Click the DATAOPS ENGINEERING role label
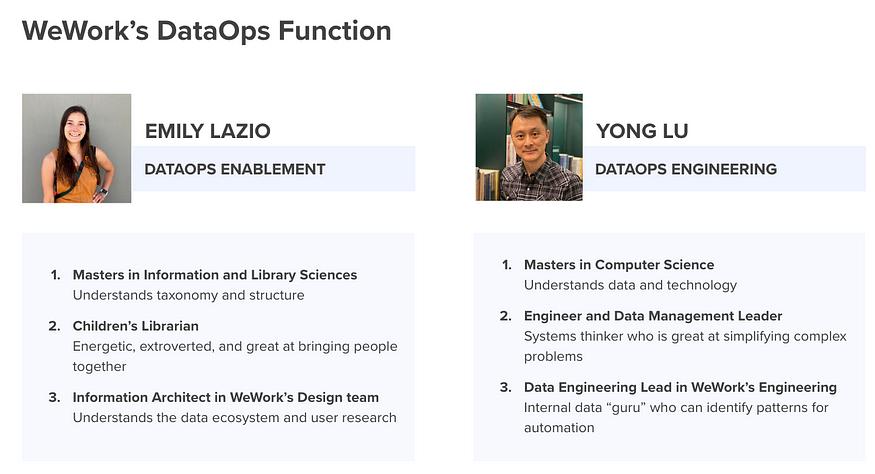875x474 pixels. [686, 169]
